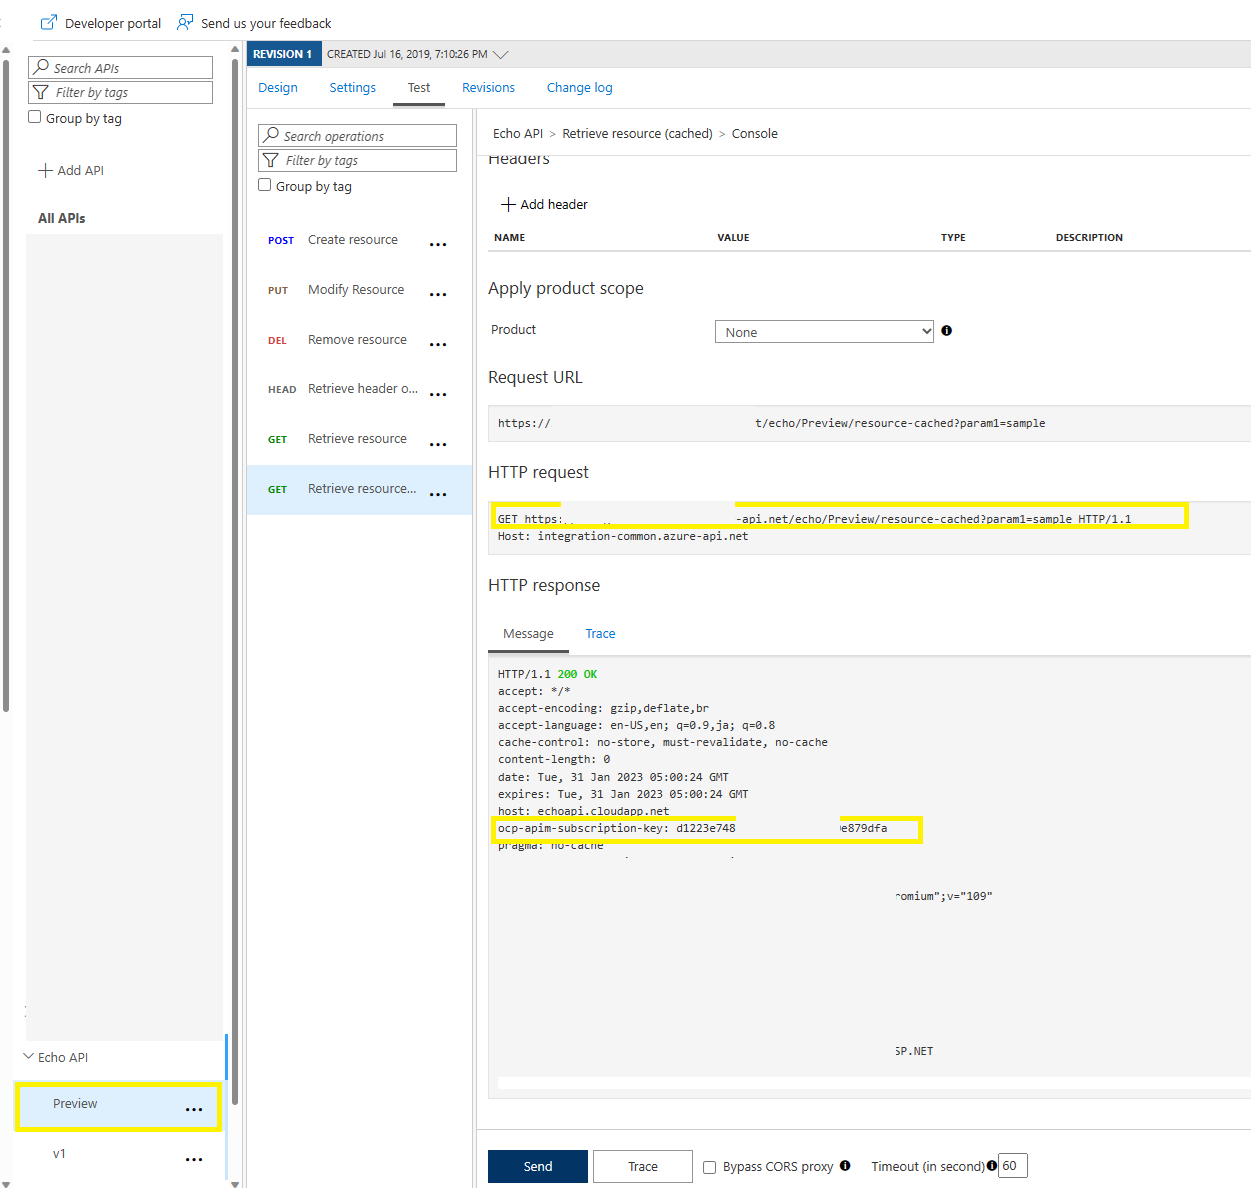Switch to the Trace response tab

coord(600,634)
